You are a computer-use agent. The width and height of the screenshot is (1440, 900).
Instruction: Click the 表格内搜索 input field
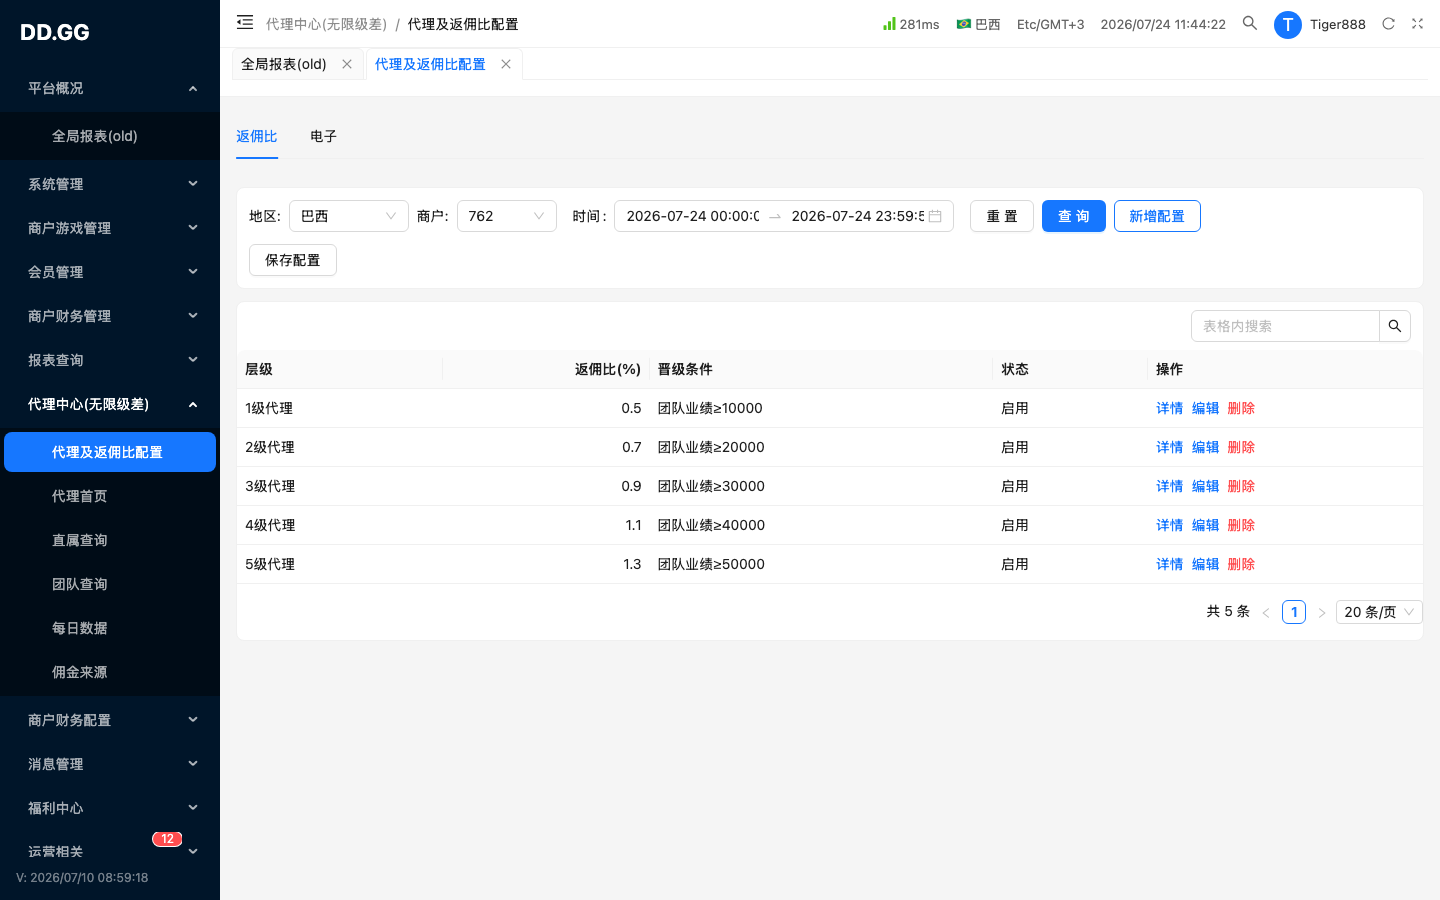tap(1285, 326)
